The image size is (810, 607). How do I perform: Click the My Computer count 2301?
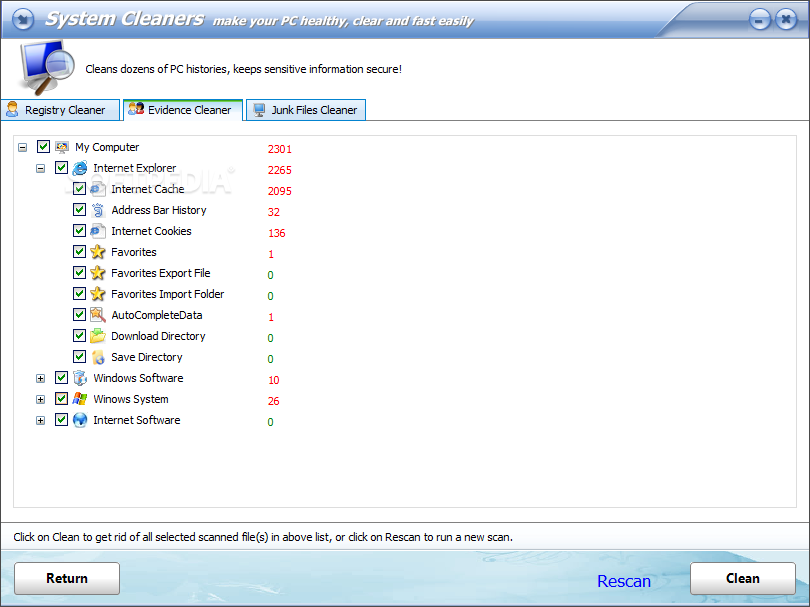click(x=279, y=149)
